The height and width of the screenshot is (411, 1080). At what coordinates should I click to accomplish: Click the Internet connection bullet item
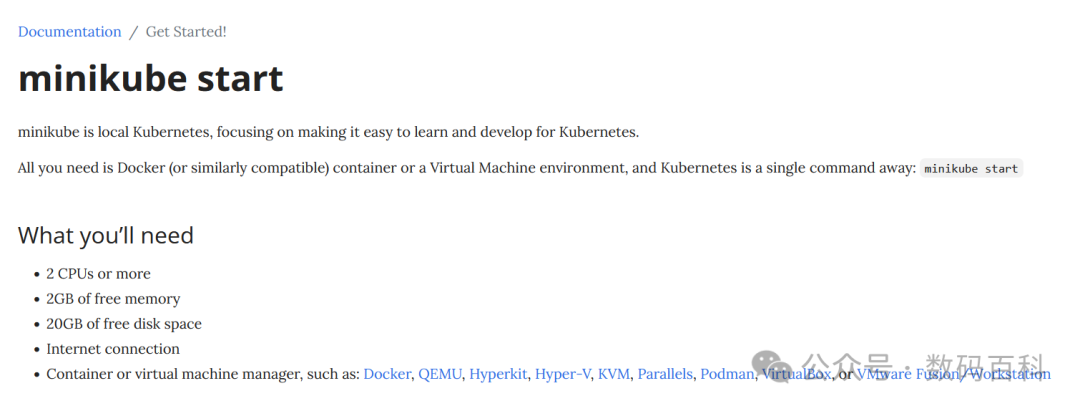pos(113,349)
